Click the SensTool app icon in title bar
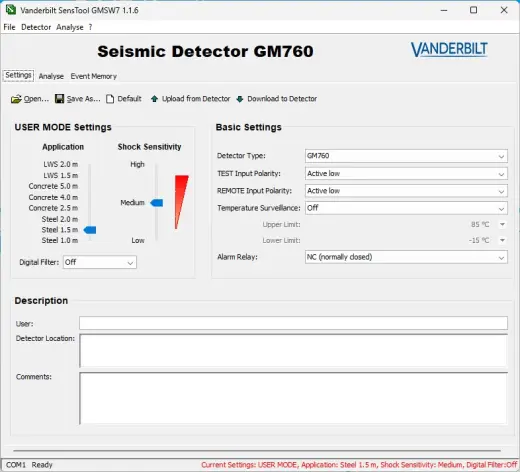 11,10
